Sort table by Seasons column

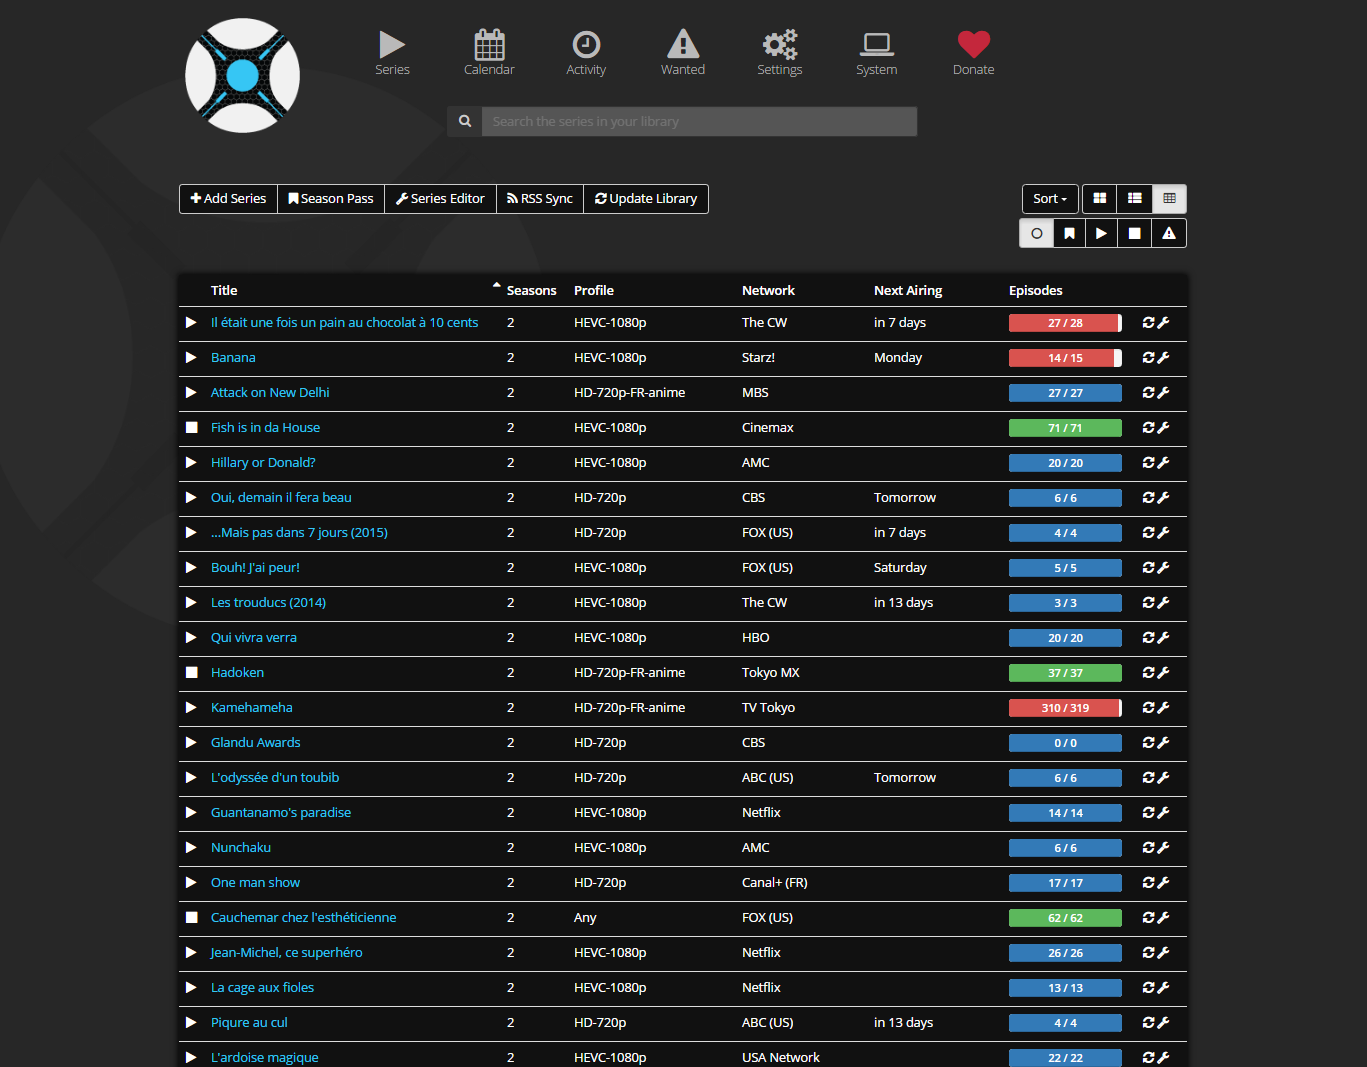pyautogui.click(x=531, y=291)
